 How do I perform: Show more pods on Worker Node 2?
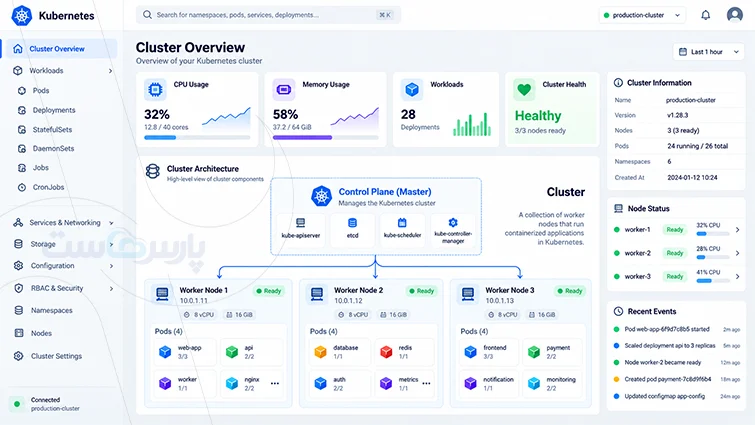[x=426, y=384]
